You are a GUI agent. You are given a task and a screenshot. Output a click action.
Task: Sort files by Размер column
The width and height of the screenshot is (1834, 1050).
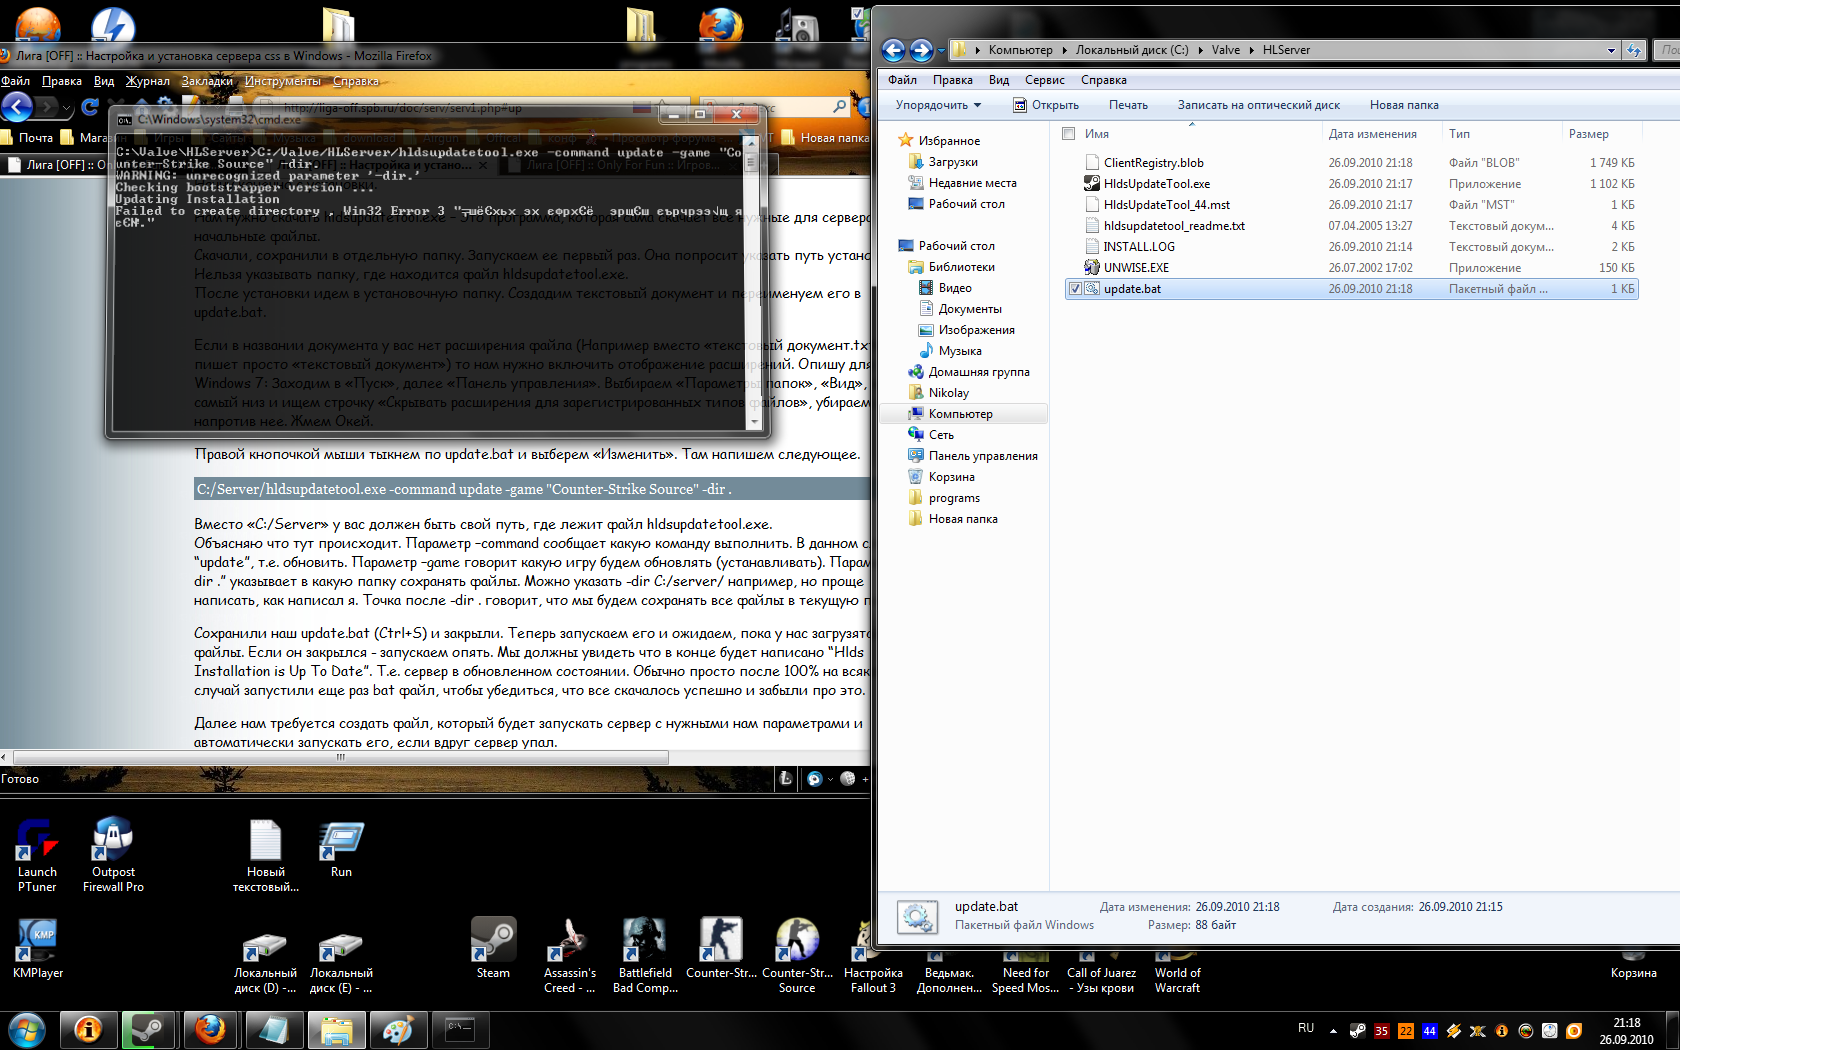(x=1588, y=134)
